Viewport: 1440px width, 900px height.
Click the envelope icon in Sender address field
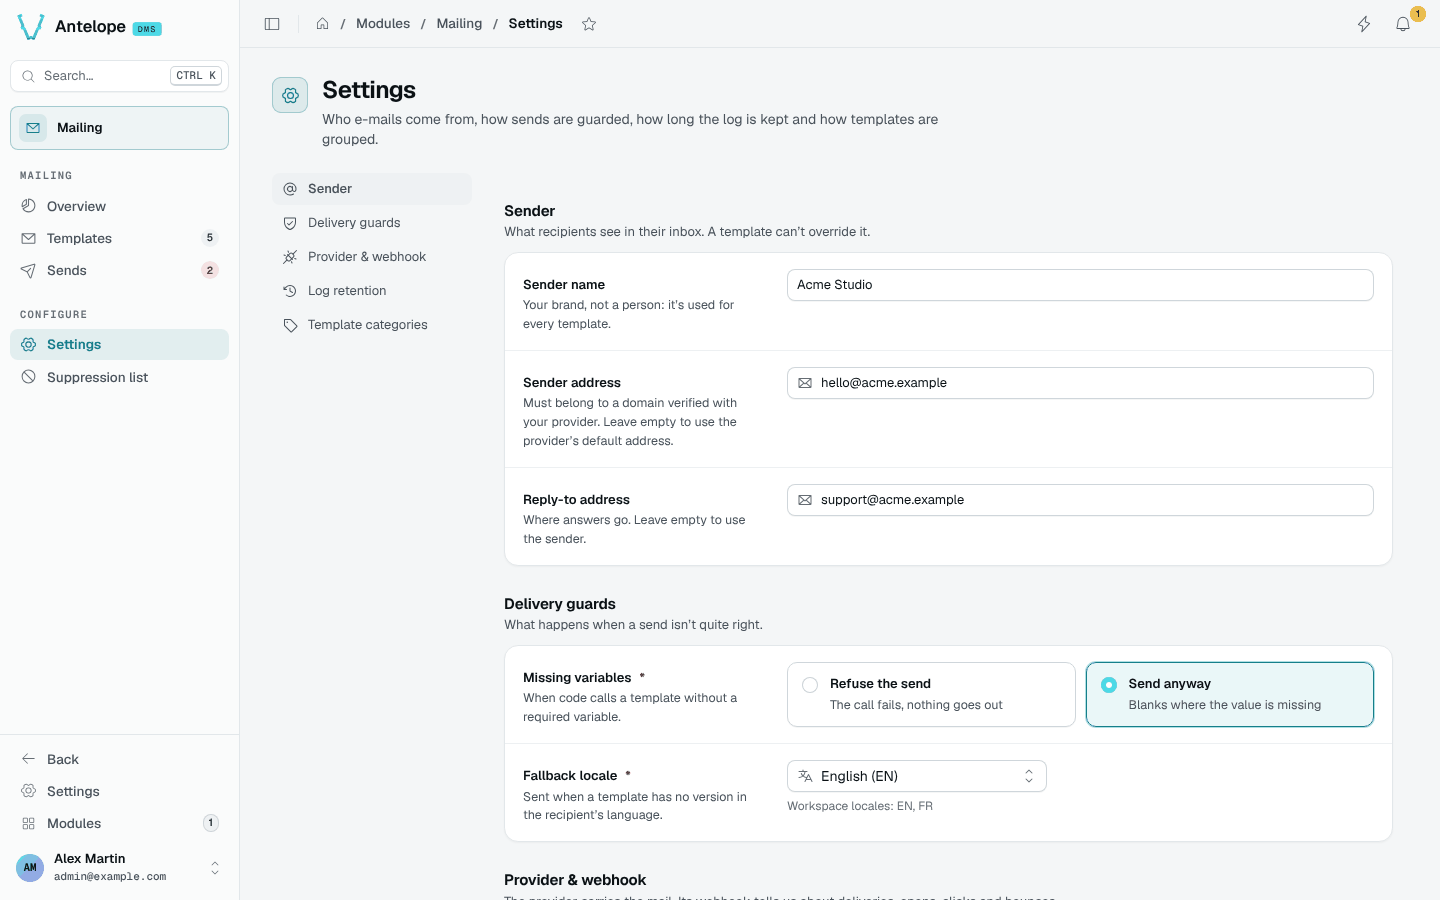coord(805,383)
